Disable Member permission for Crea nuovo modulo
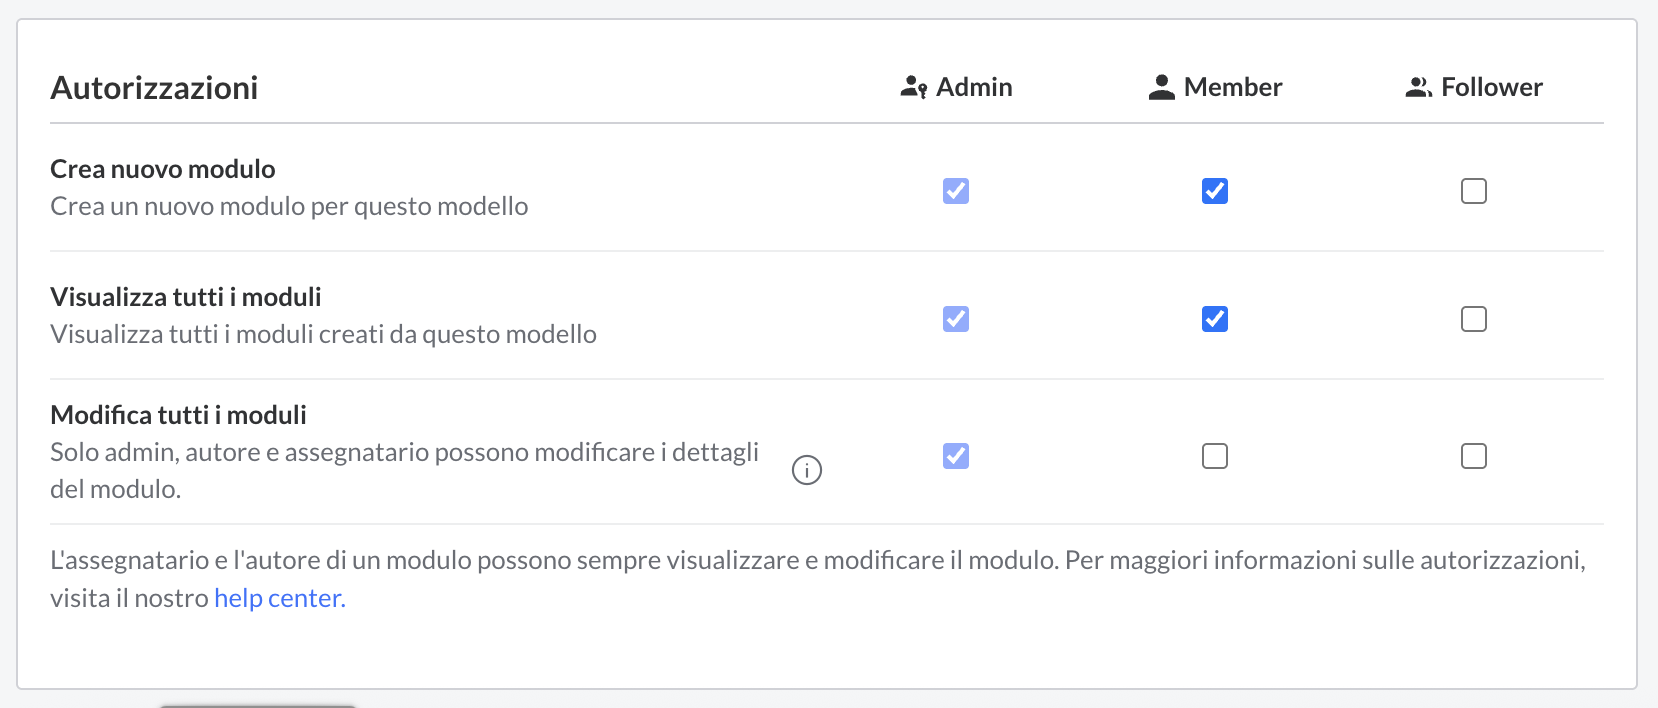 (1214, 190)
